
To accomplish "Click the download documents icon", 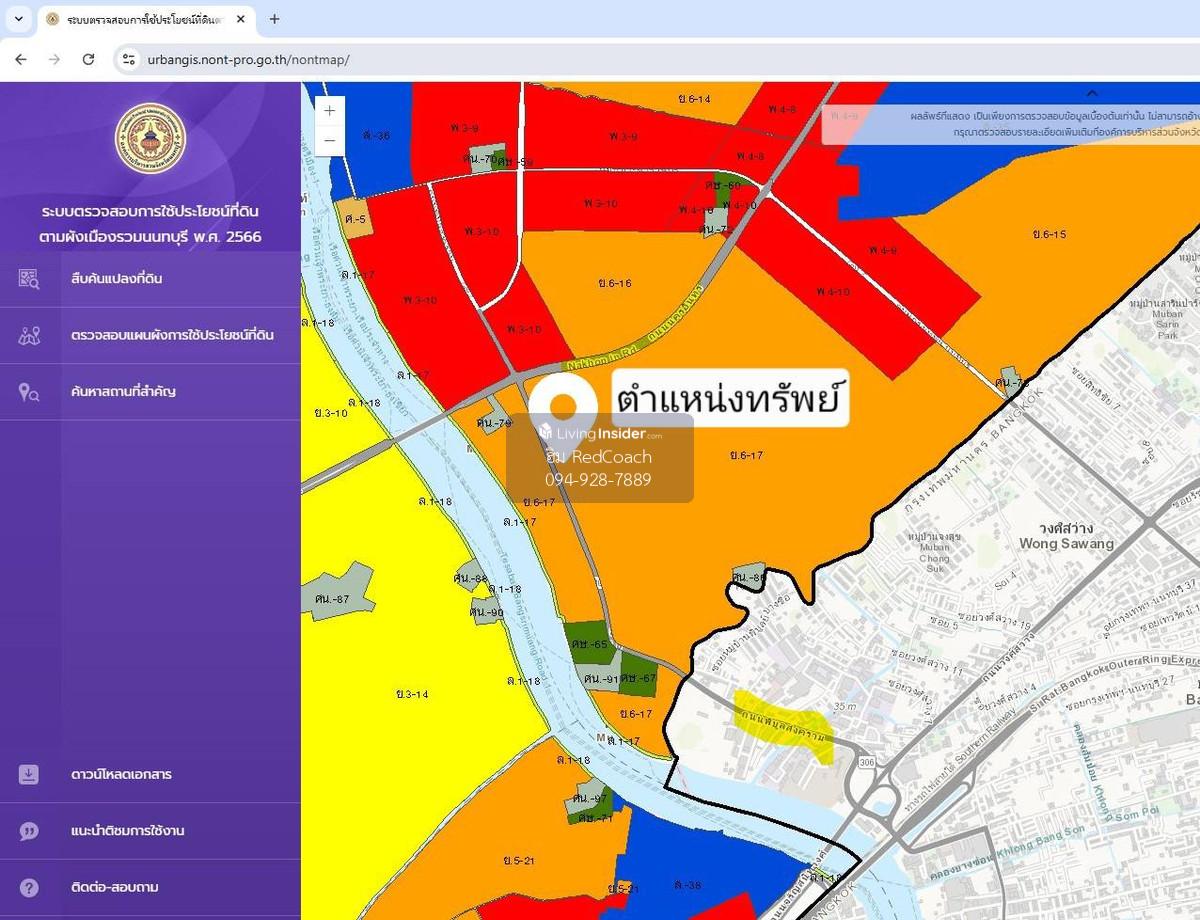I will coord(29,775).
